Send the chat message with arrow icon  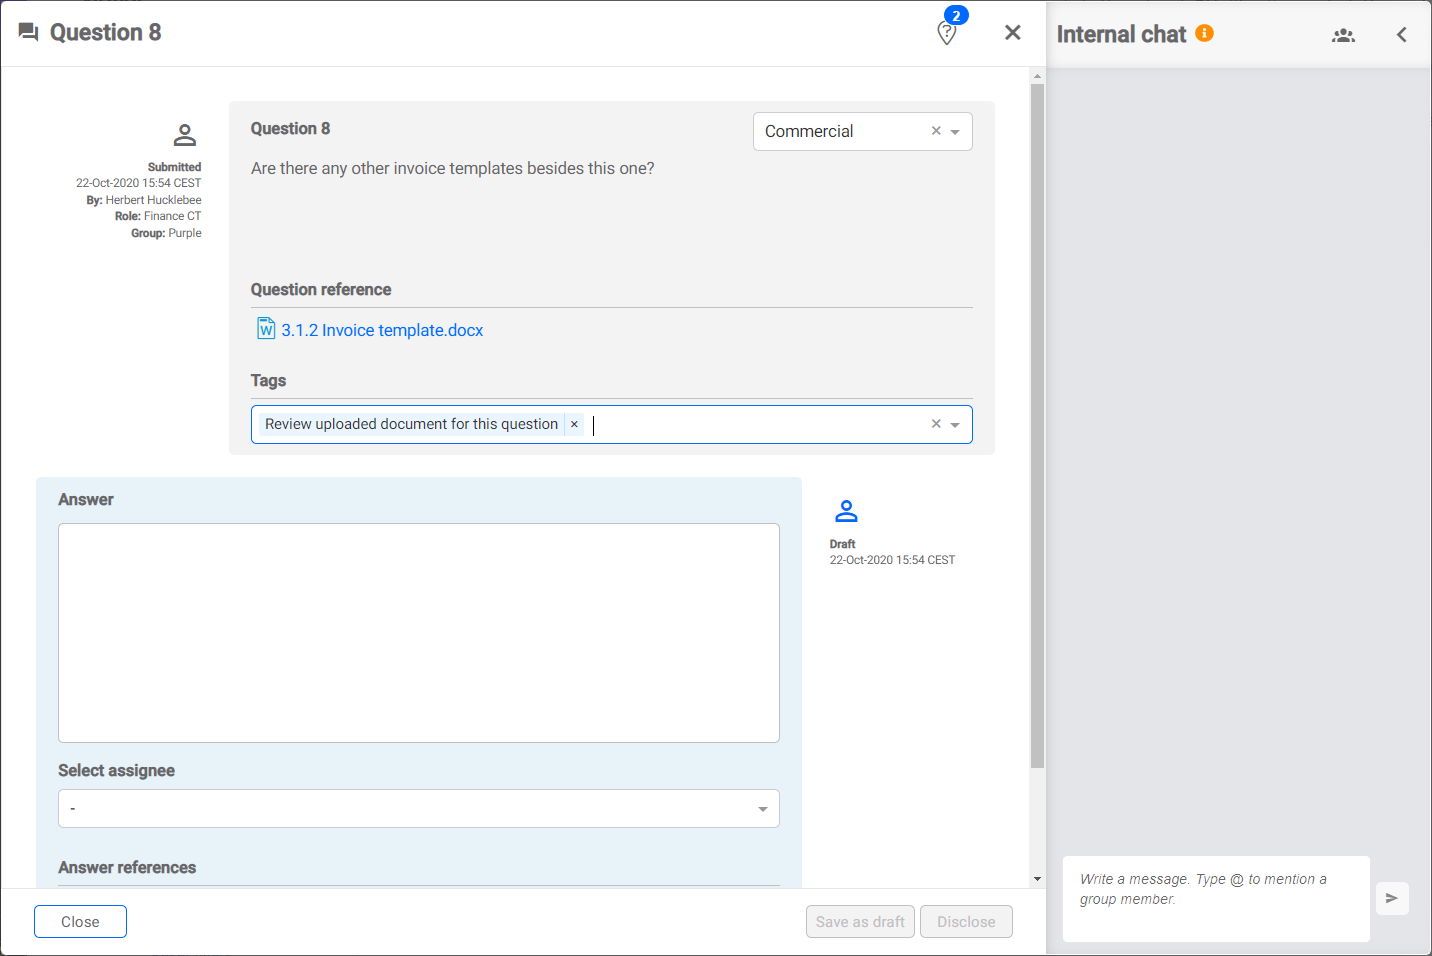[x=1391, y=898]
